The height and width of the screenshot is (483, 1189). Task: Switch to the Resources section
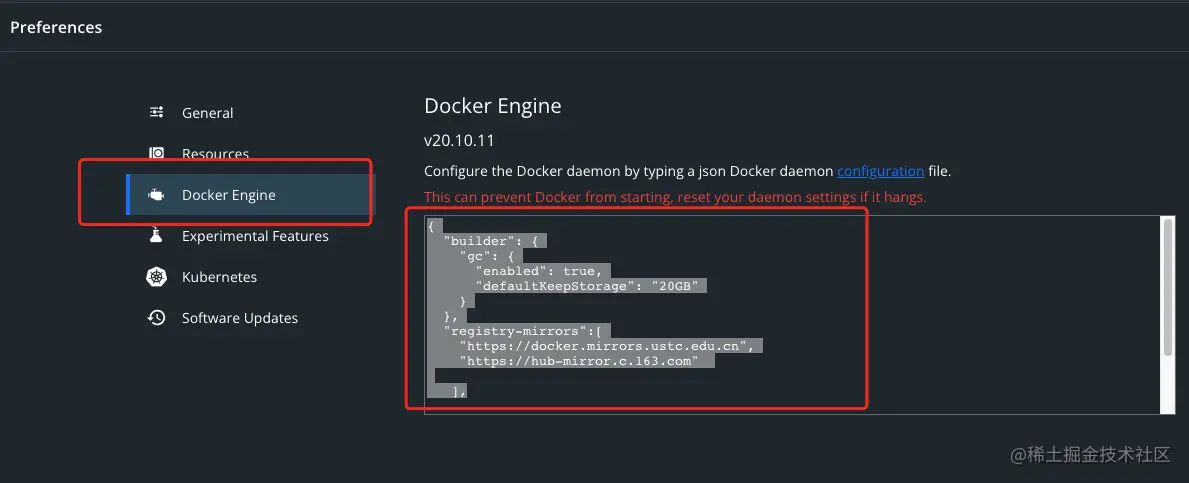215,154
